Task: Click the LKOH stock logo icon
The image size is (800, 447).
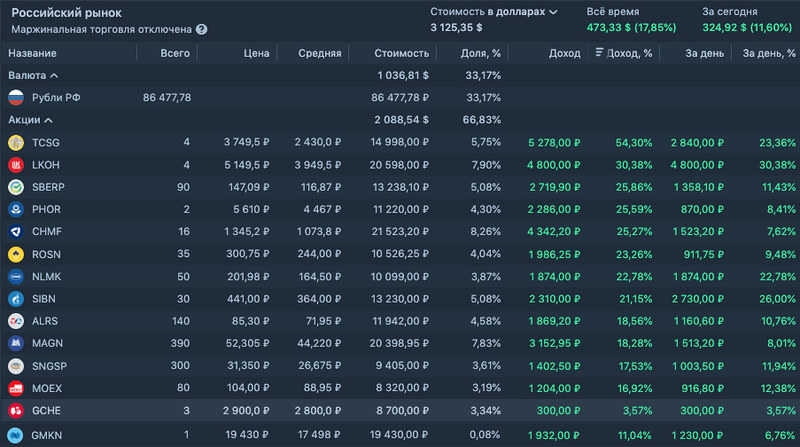Action: (x=16, y=165)
